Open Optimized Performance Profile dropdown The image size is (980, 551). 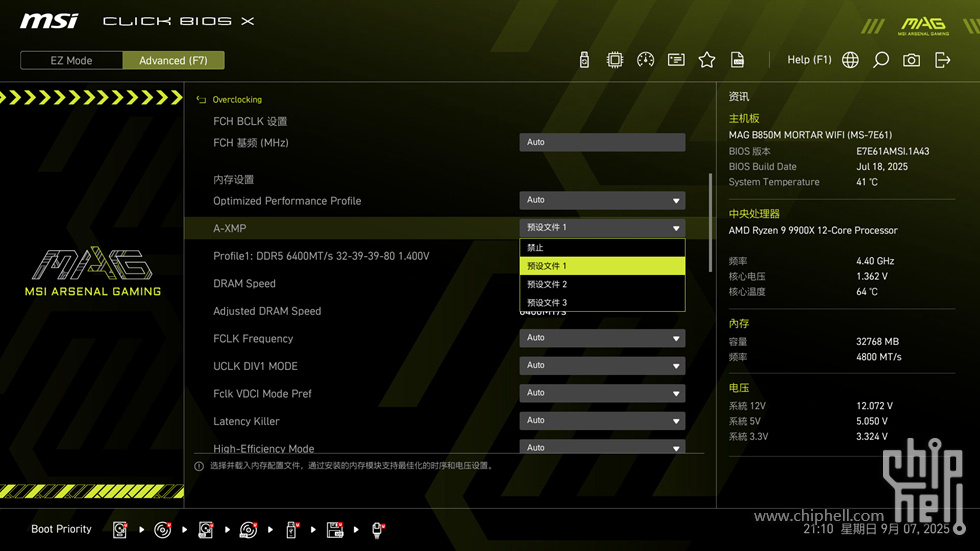click(602, 201)
